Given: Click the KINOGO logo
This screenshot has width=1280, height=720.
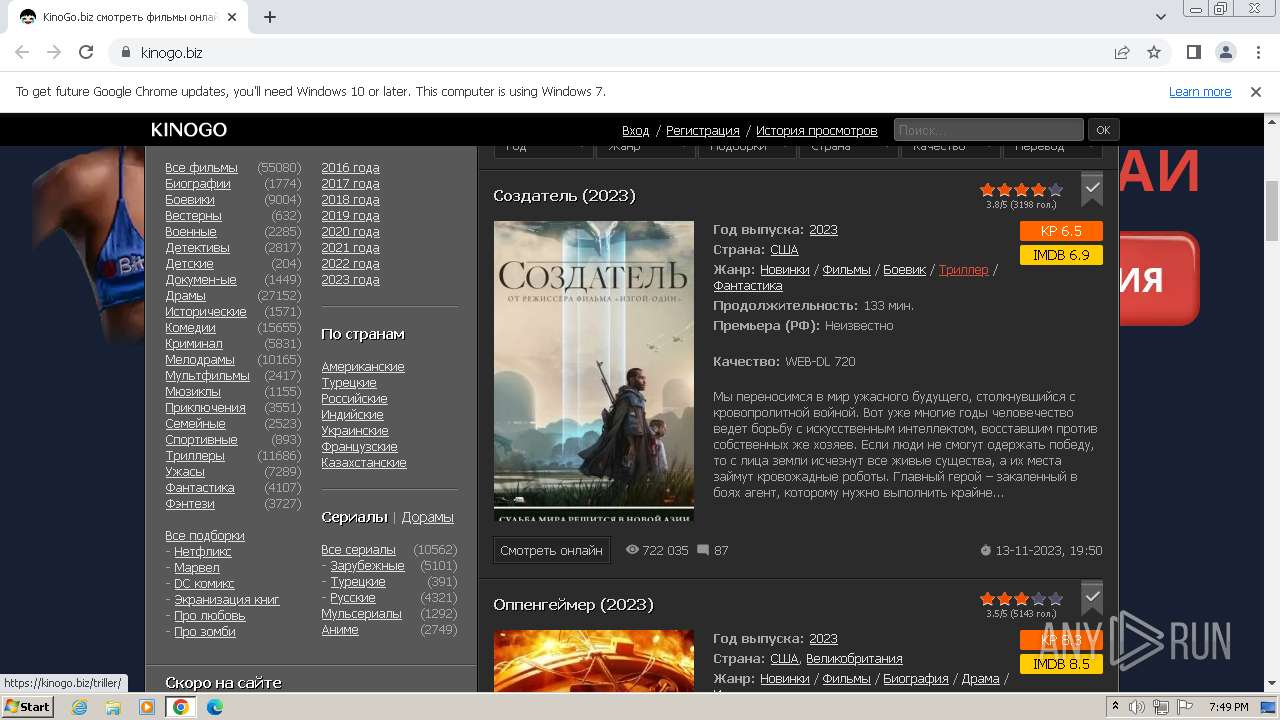Looking at the screenshot, I should (x=189, y=130).
